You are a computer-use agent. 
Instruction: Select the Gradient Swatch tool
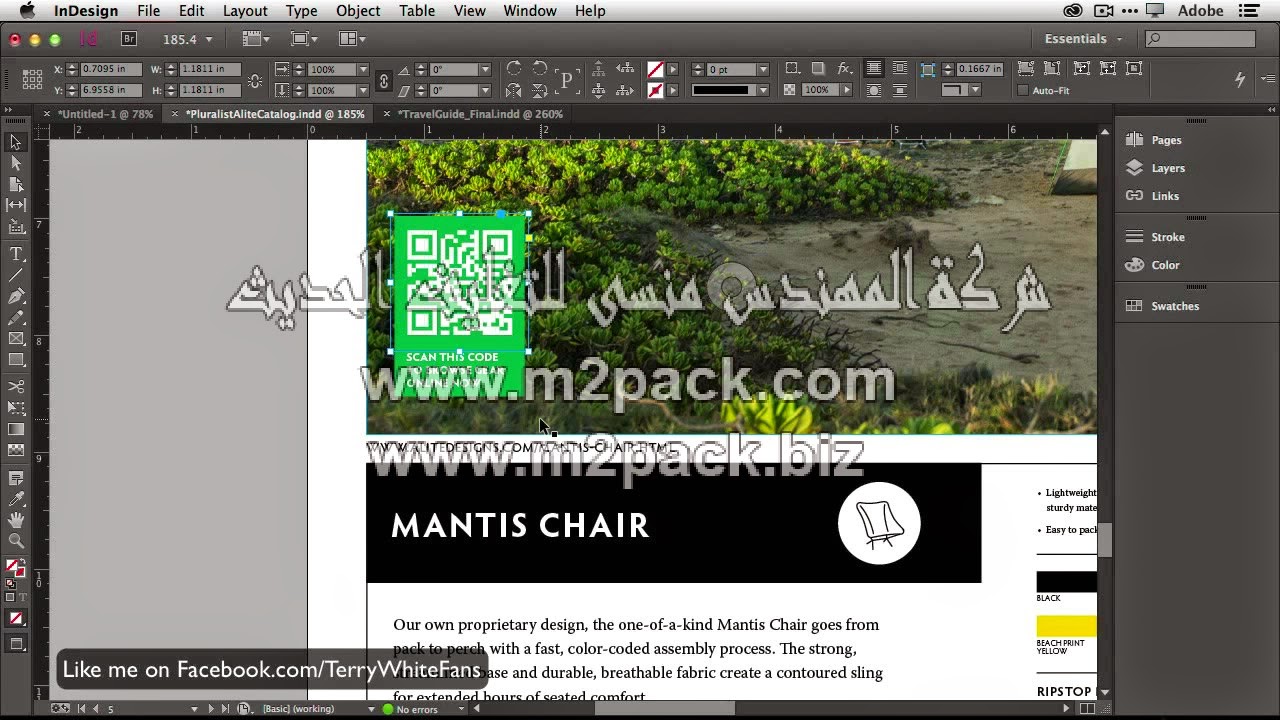pos(15,429)
